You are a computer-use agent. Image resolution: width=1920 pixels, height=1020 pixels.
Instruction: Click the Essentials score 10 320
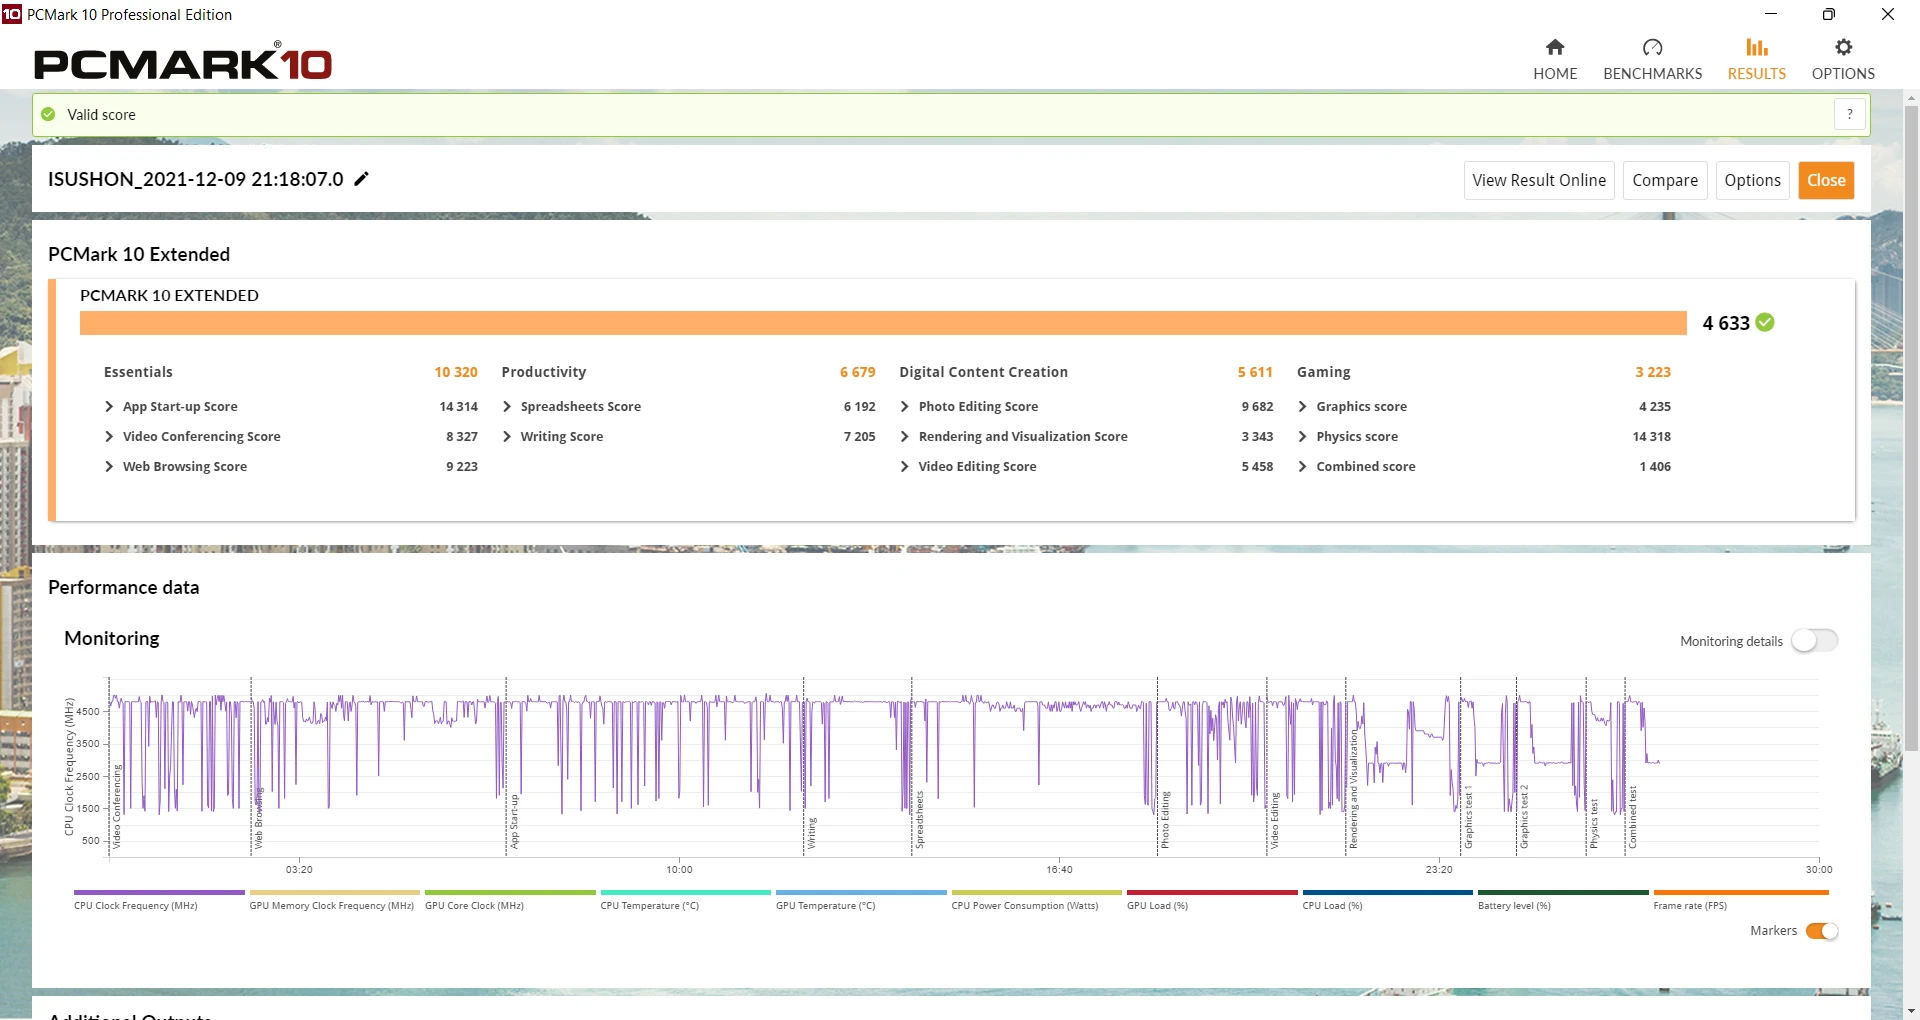[456, 372]
